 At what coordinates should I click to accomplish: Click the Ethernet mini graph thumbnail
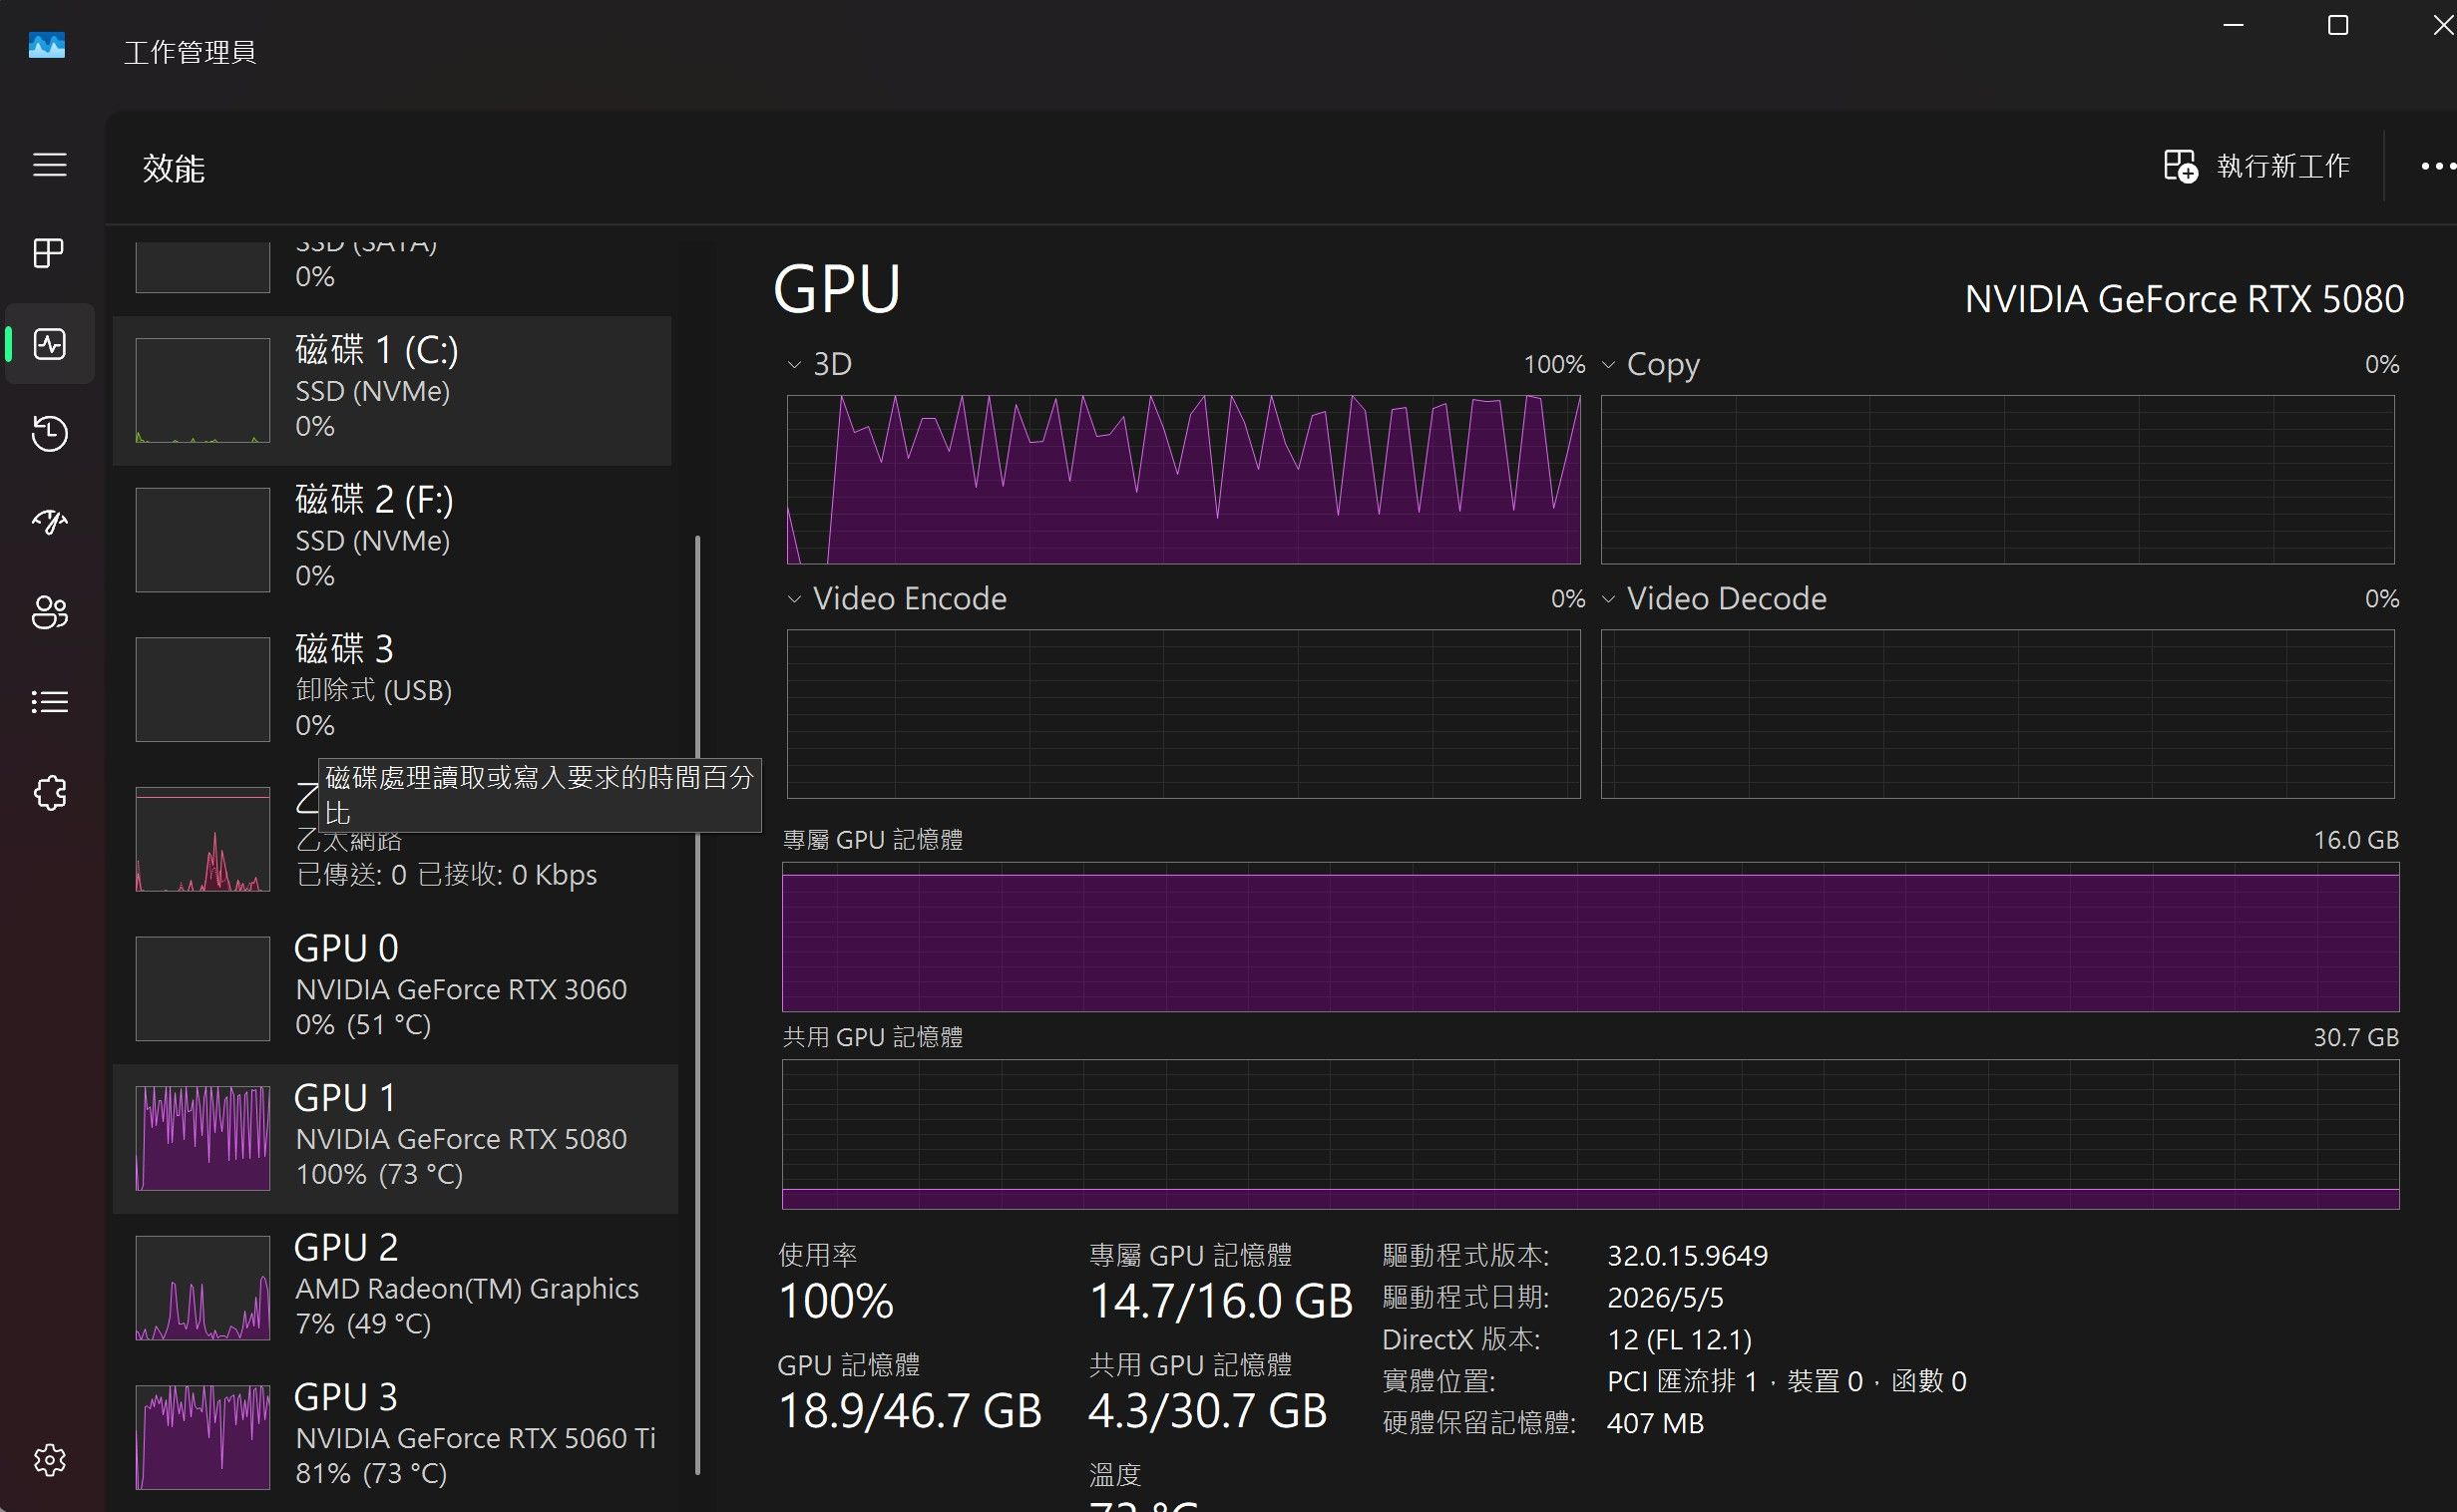point(203,839)
